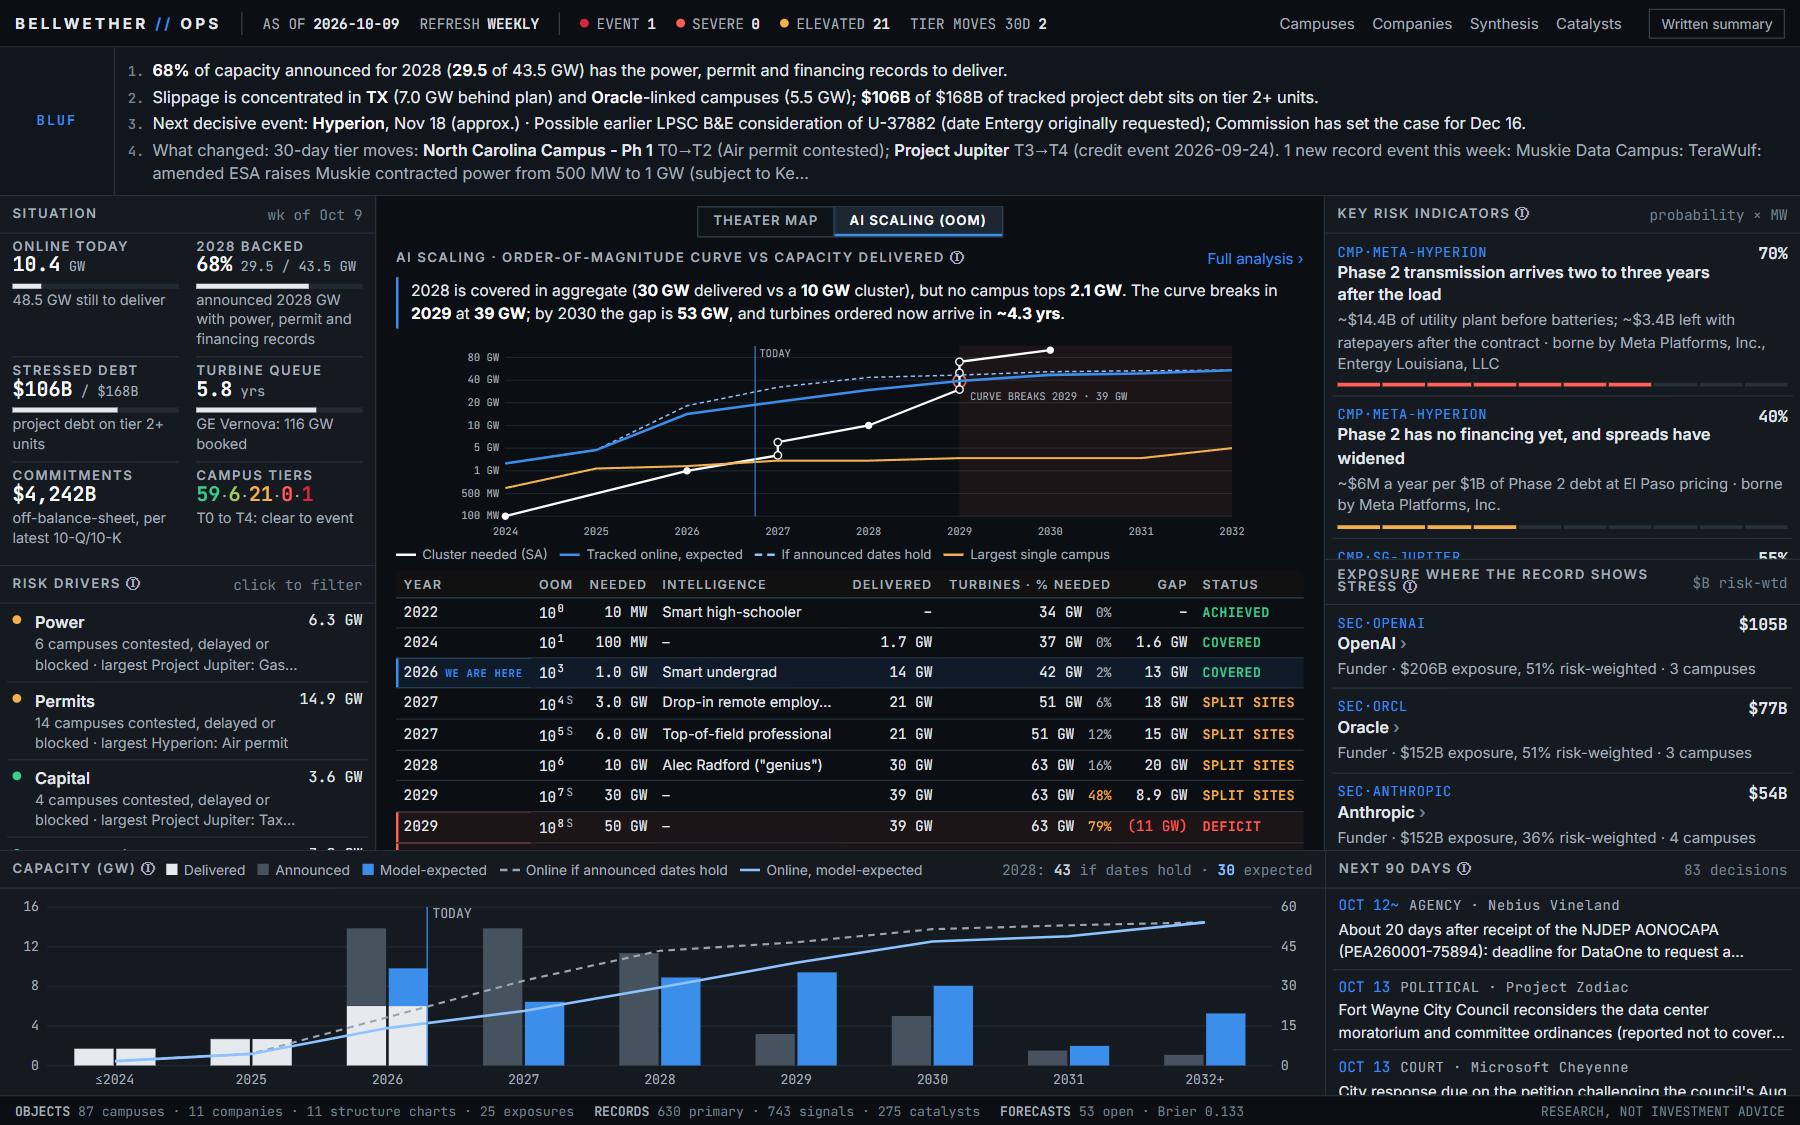Viewport: 1800px width, 1125px height.
Task: Go to Synthesis section
Action: [1503, 24]
